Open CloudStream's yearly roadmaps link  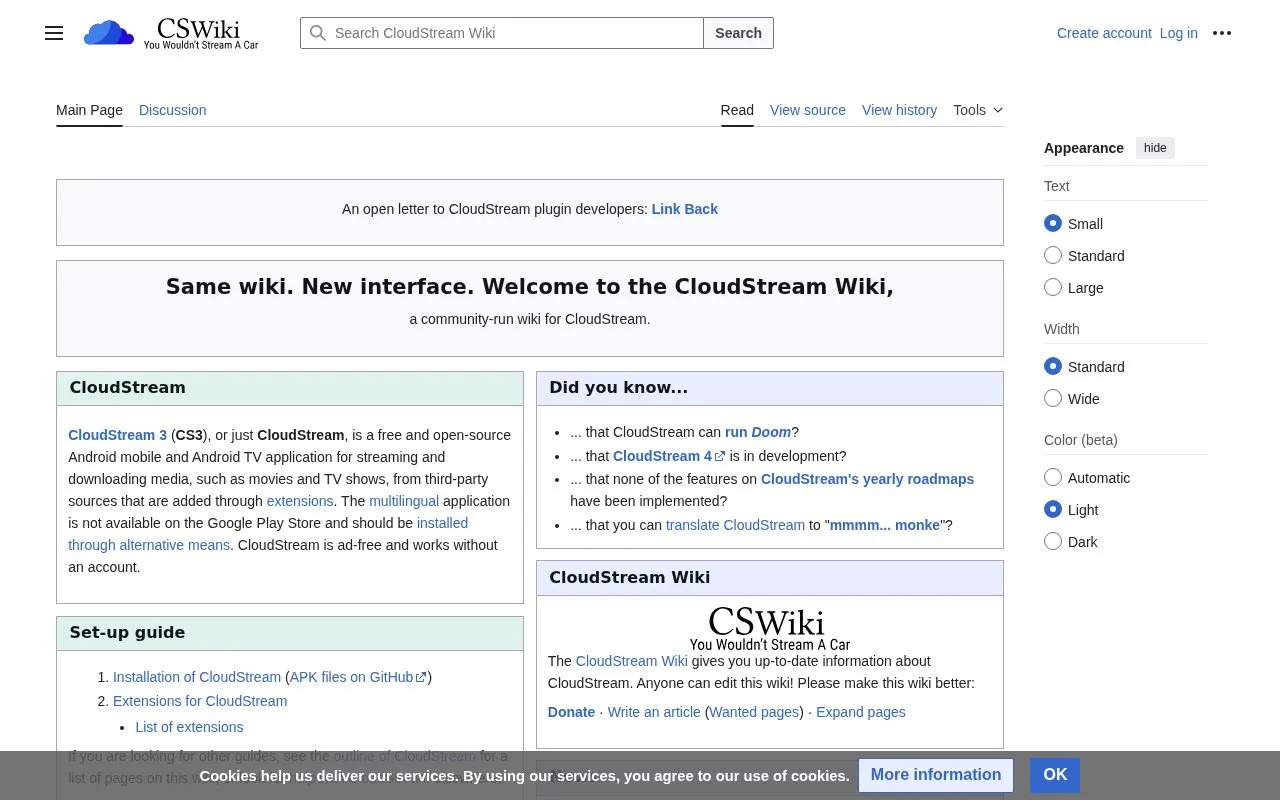(x=868, y=479)
